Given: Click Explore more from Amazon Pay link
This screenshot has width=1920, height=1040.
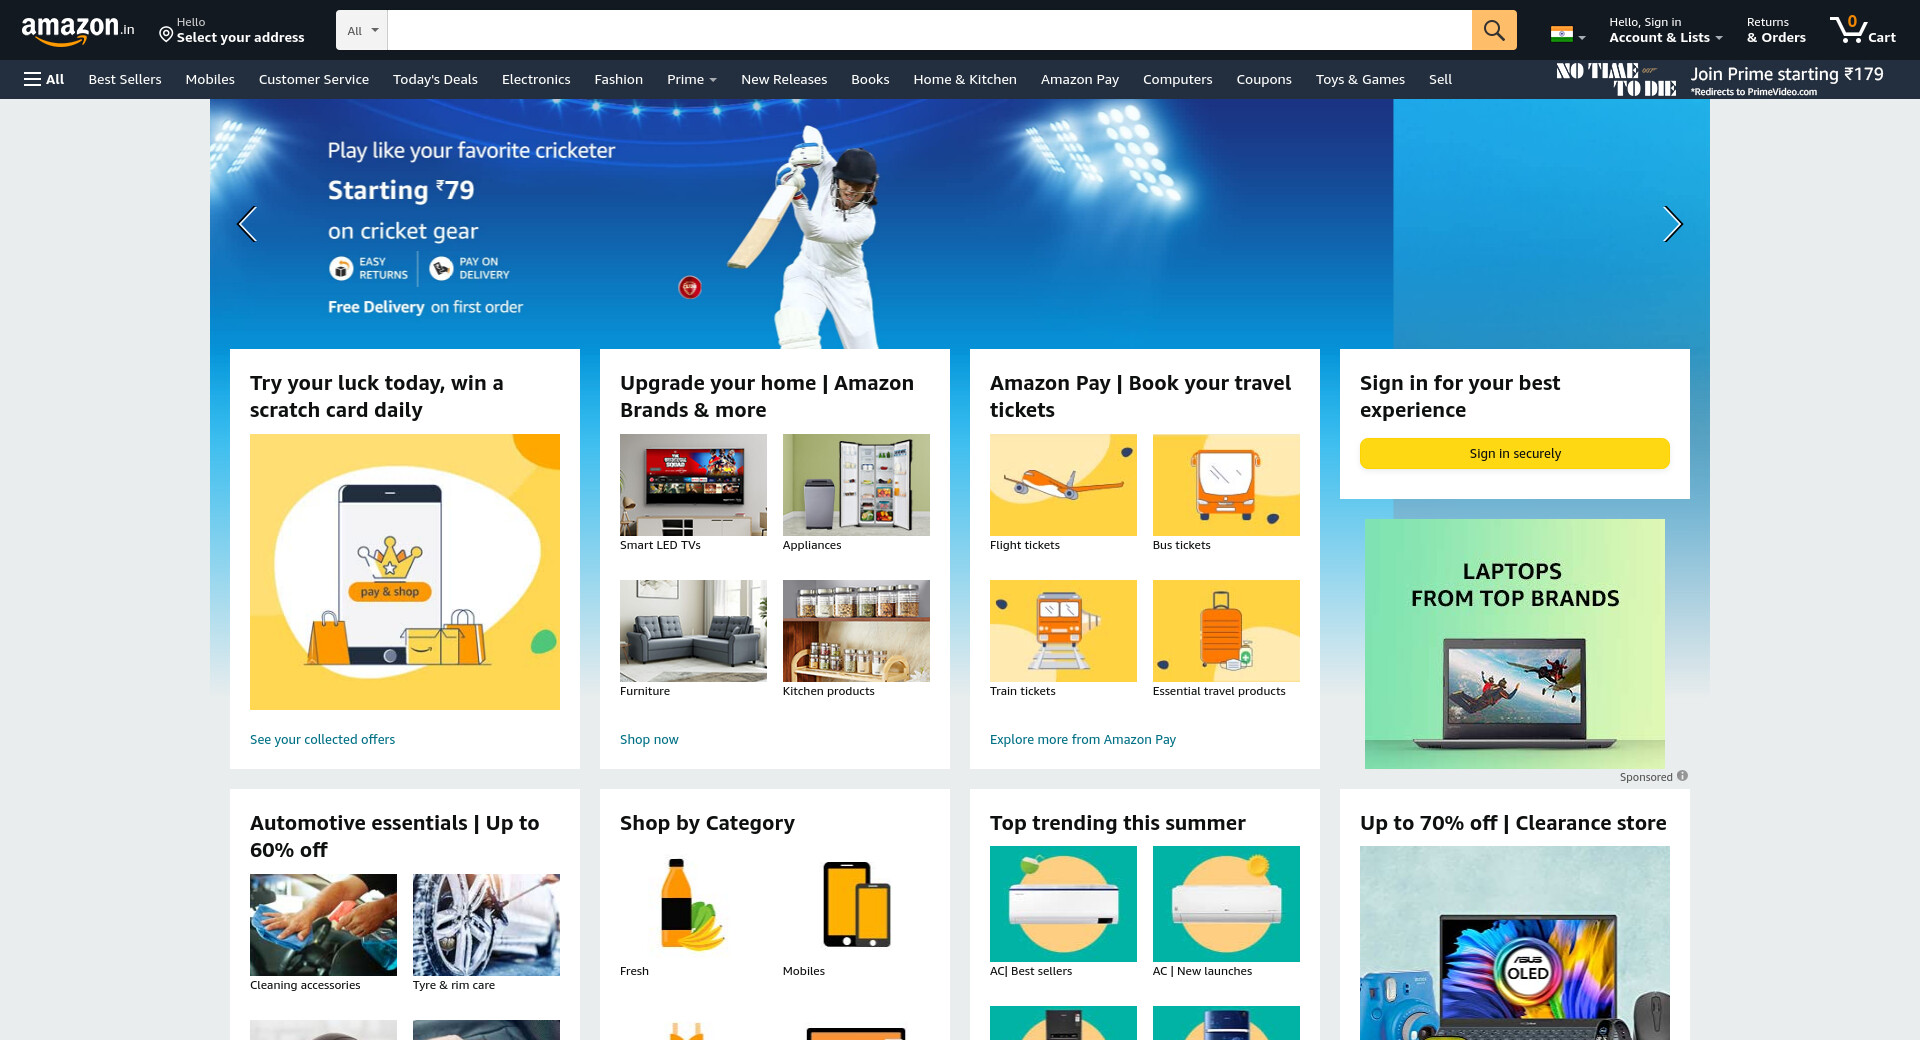Looking at the screenshot, I should (1082, 739).
